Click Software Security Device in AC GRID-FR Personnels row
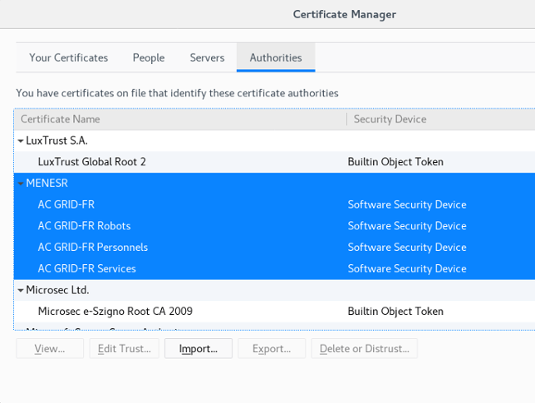This screenshot has width=535, height=403. pyautogui.click(x=407, y=247)
